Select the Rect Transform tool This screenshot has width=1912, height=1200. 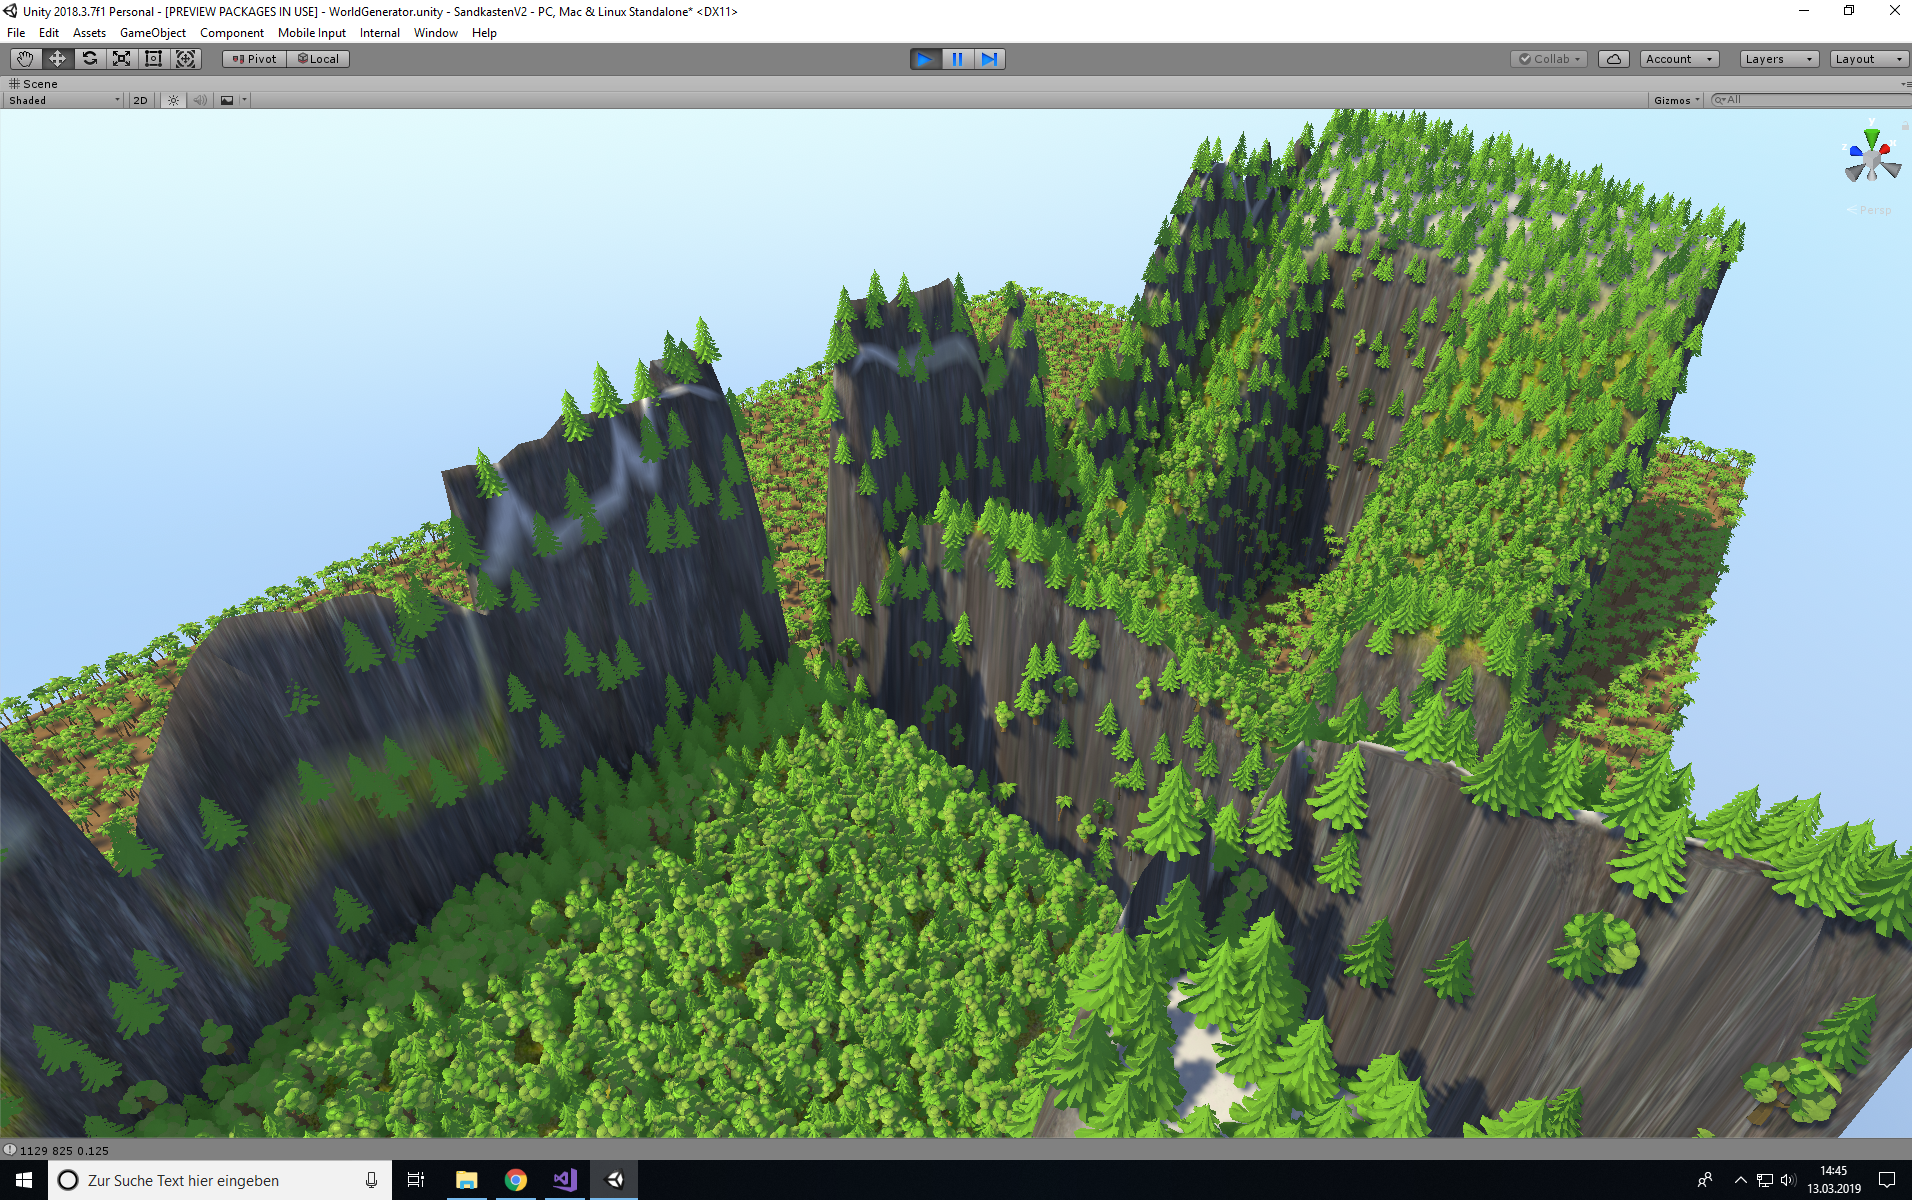(154, 59)
